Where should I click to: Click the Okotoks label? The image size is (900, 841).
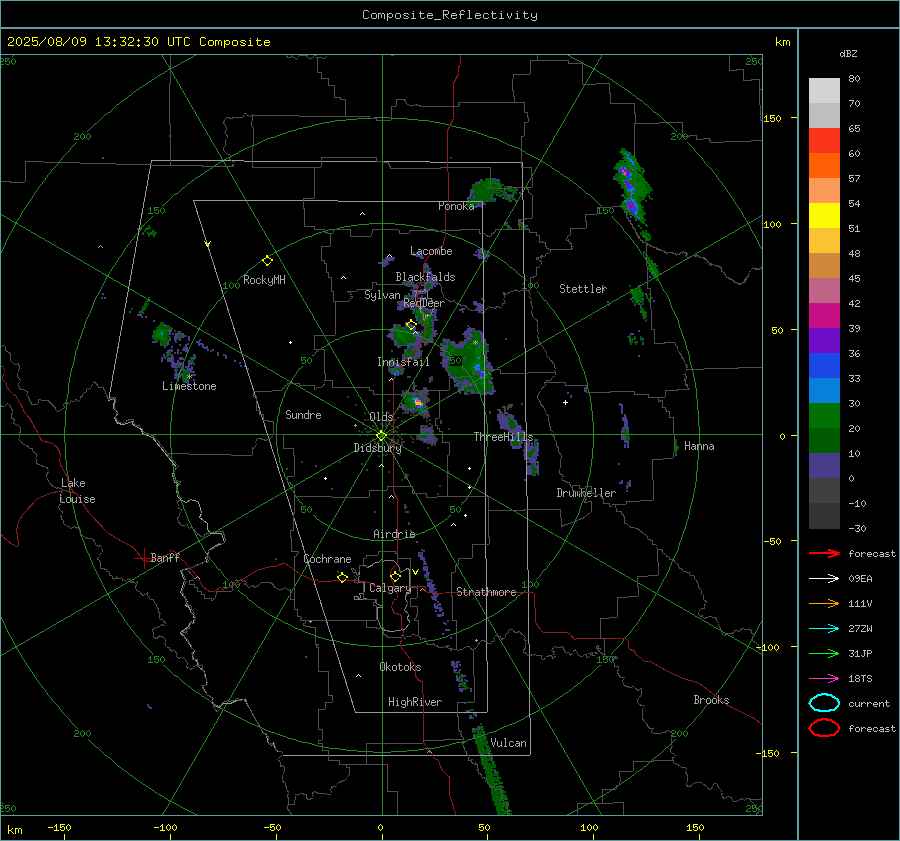click(x=400, y=667)
